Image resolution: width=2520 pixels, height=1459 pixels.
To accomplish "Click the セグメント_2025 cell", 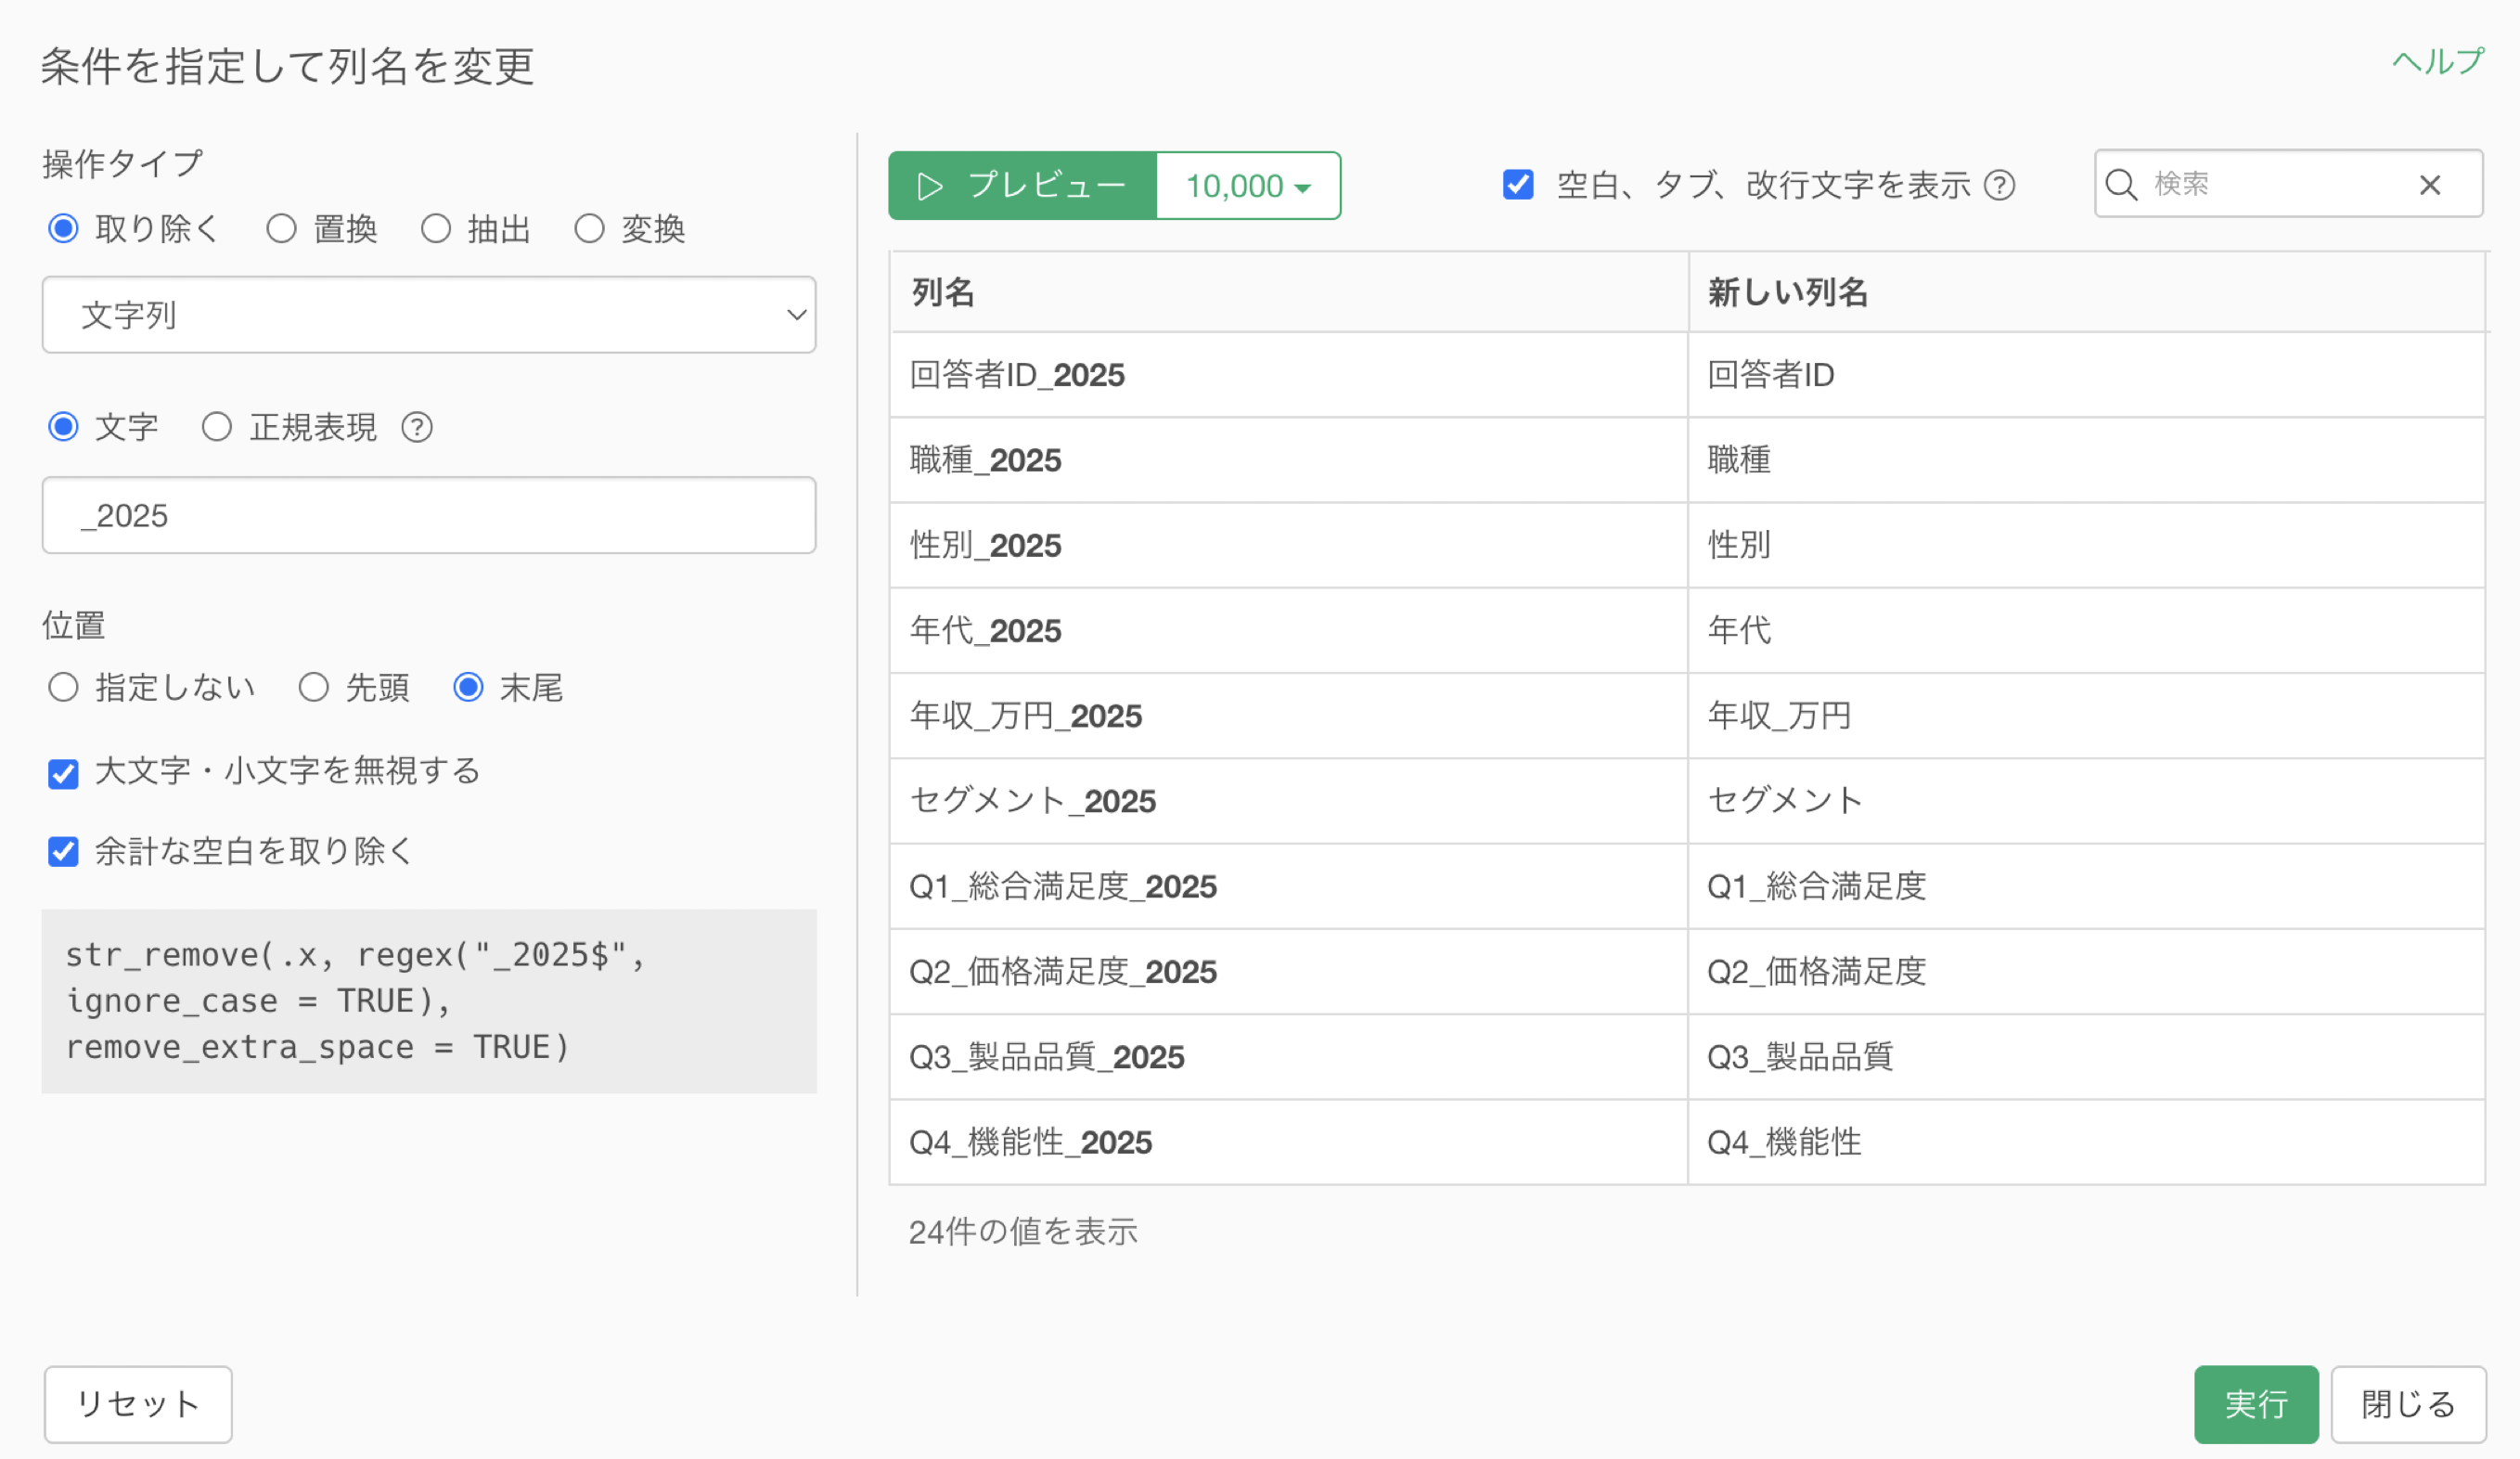I will pos(1289,801).
